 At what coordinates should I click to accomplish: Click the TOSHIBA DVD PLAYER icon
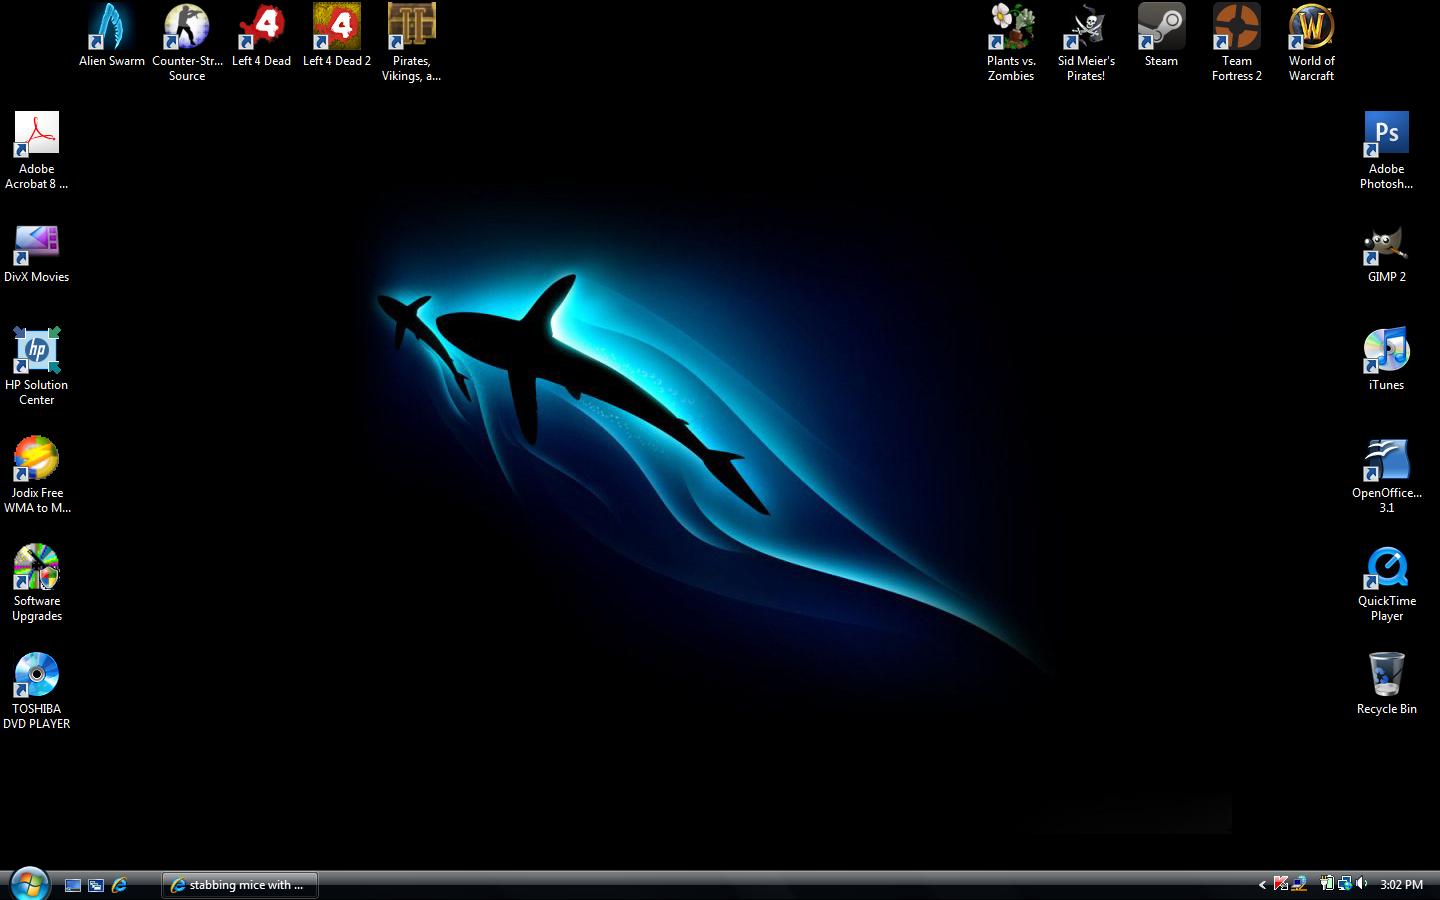coord(37,675)
